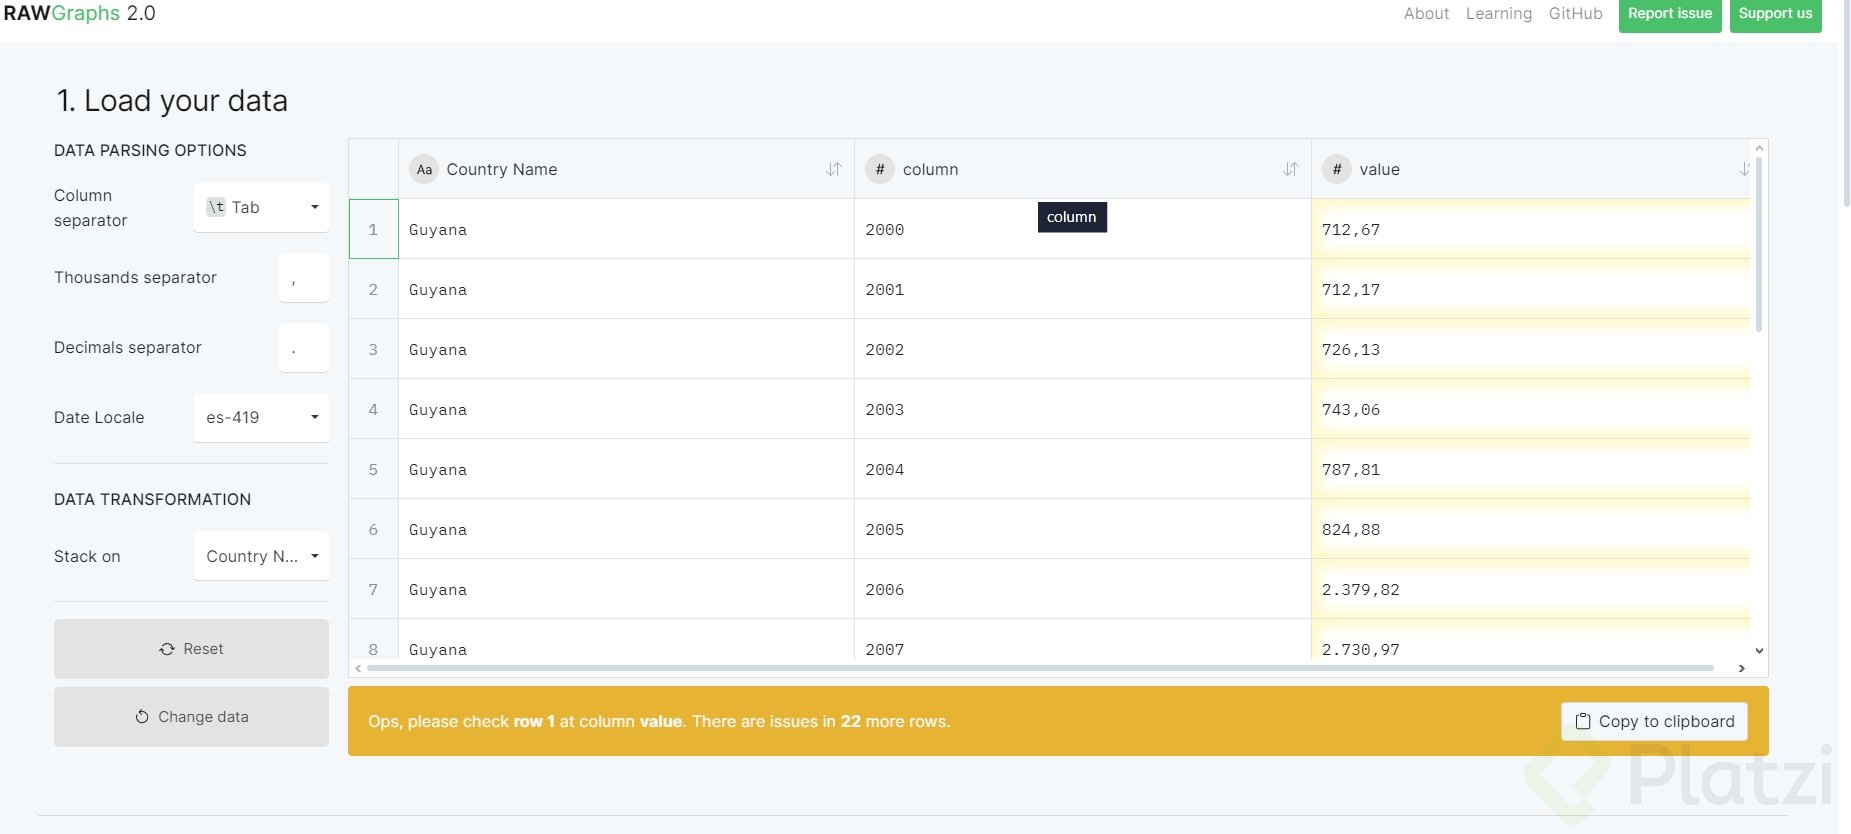Click the value number type icon
This screenshot has width=1851, height=834.
(1337, 169)
